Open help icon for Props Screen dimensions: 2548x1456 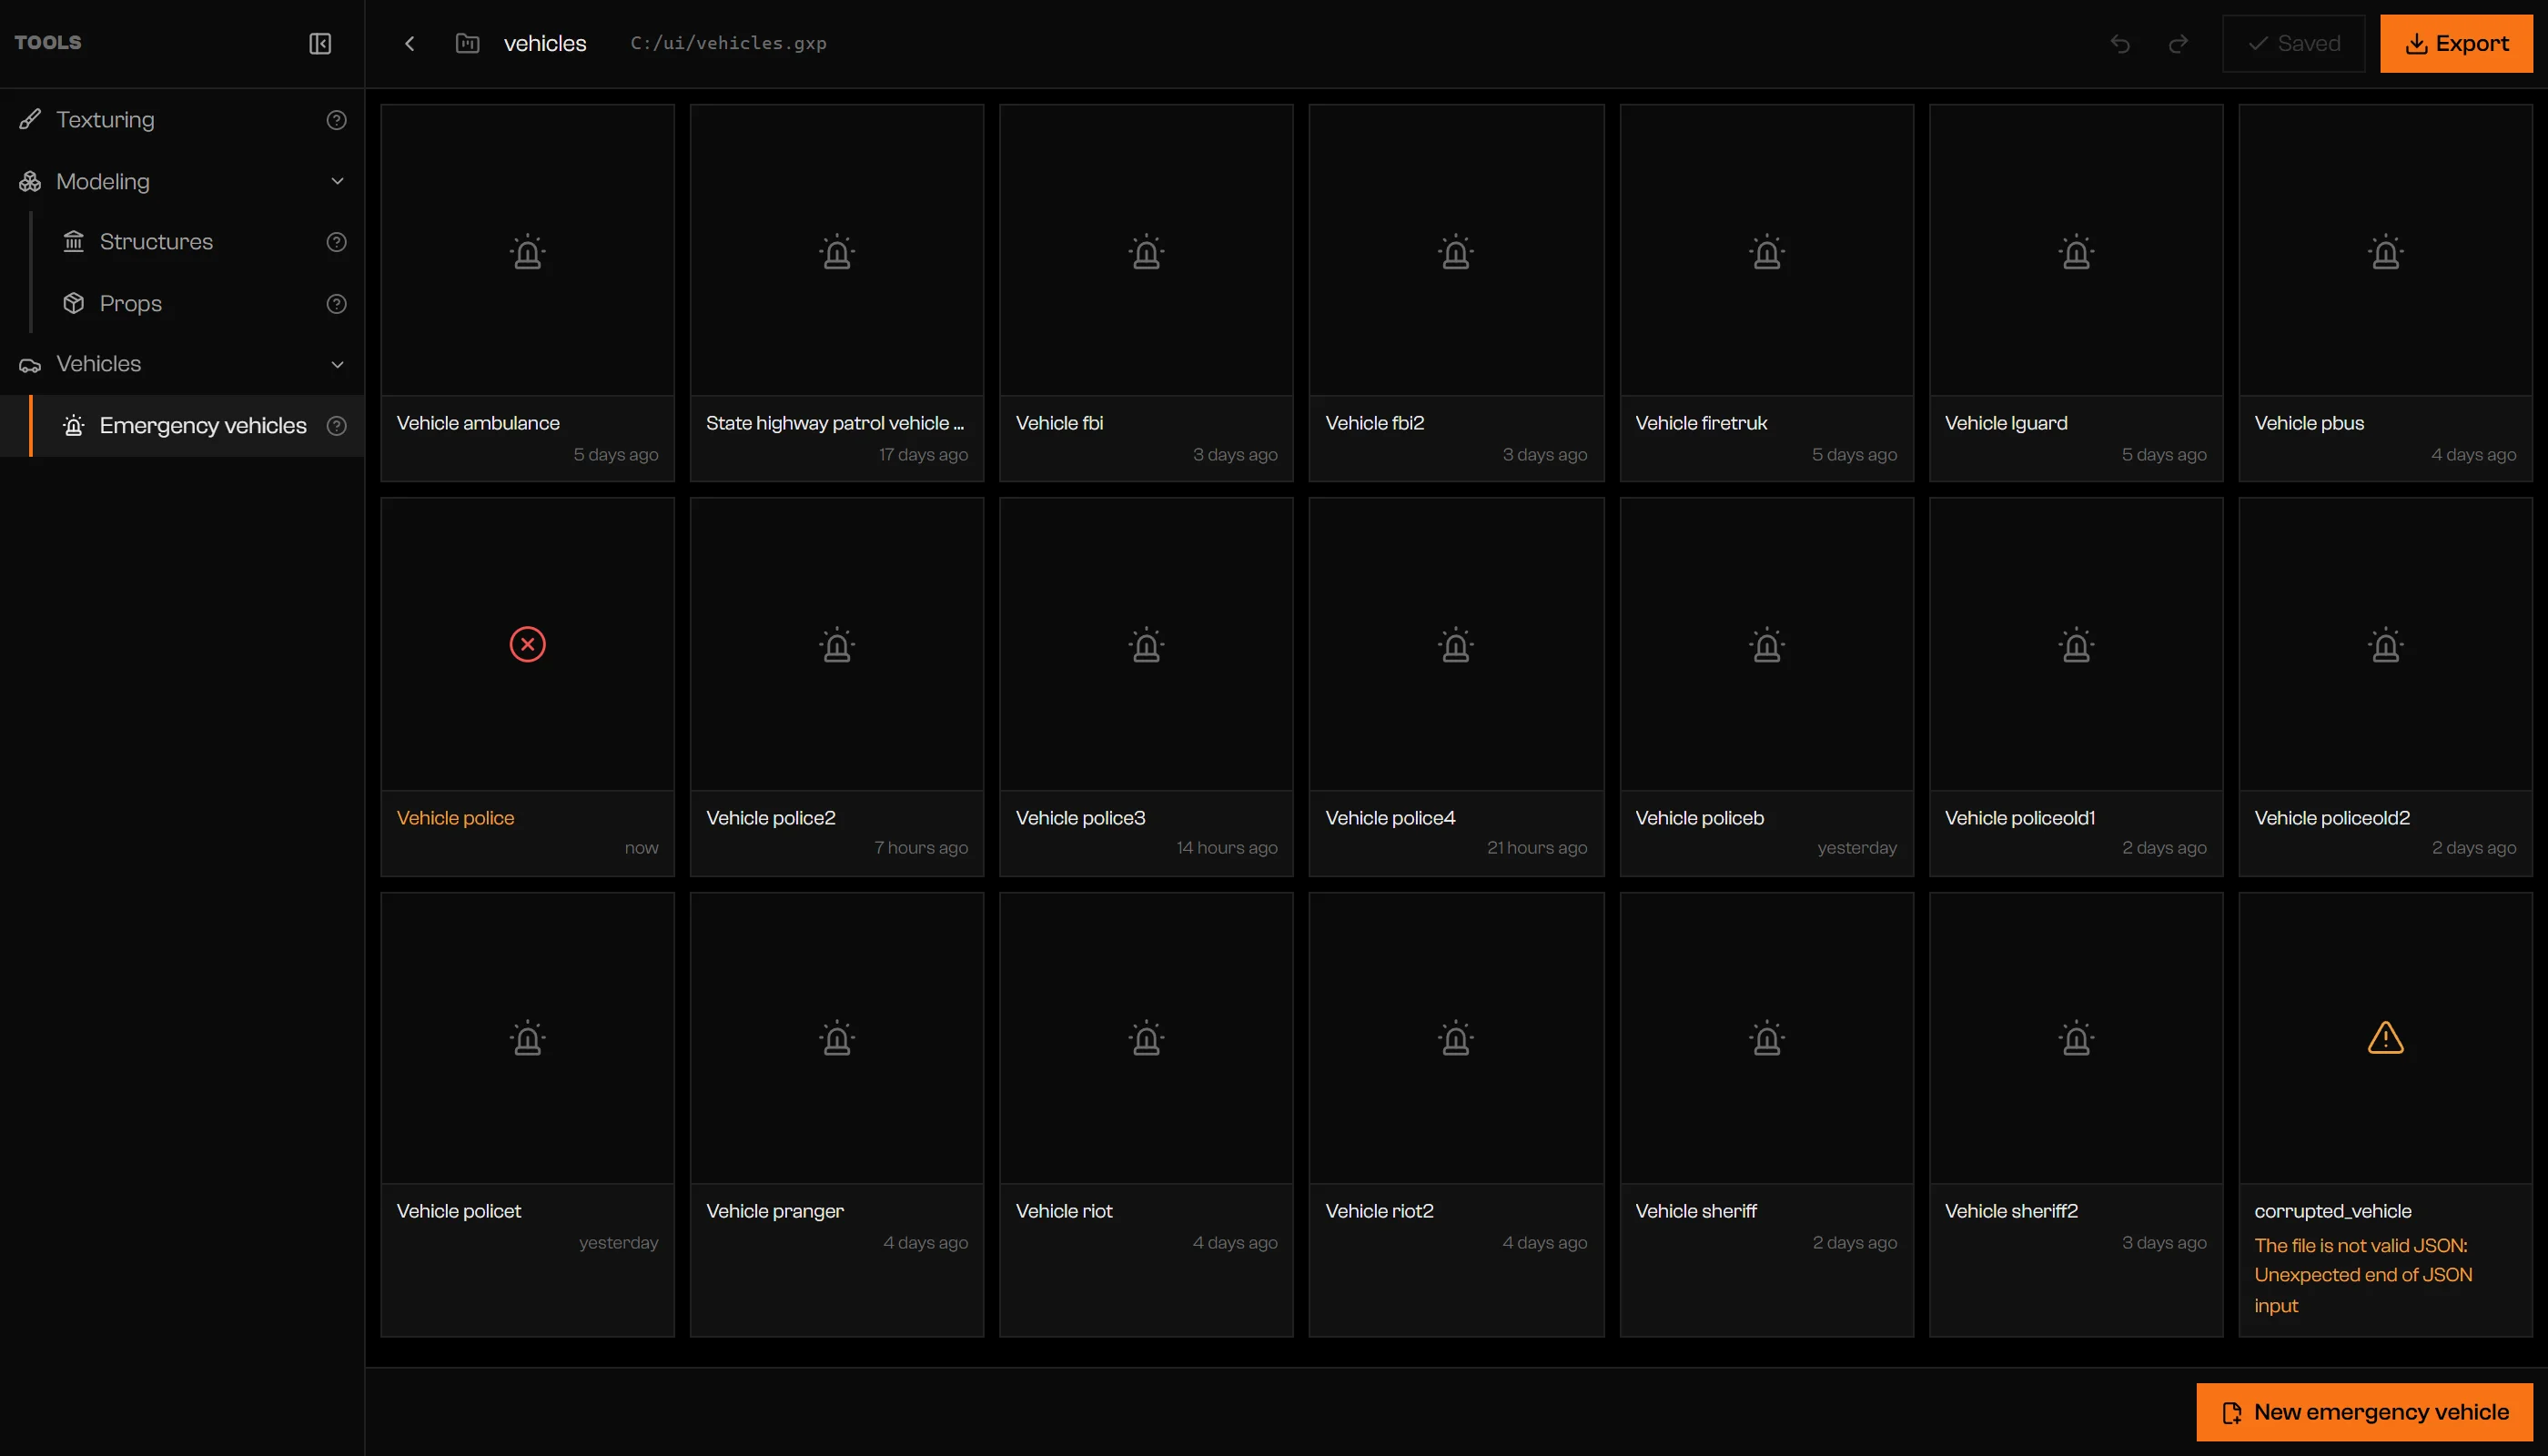coord(337,304)
